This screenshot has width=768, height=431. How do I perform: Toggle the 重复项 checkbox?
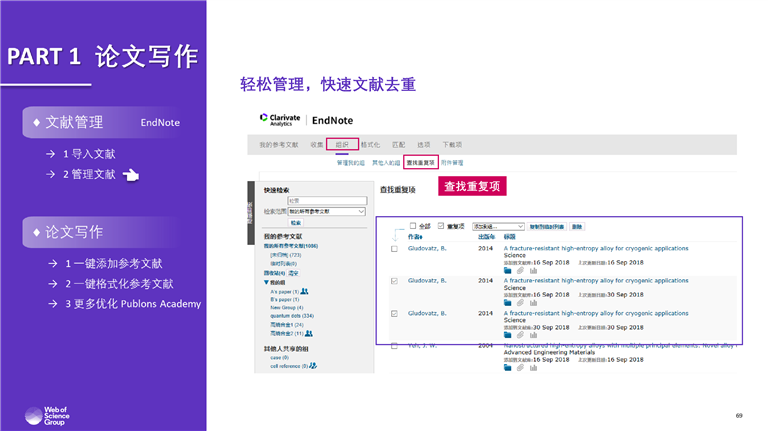(441, 226)
